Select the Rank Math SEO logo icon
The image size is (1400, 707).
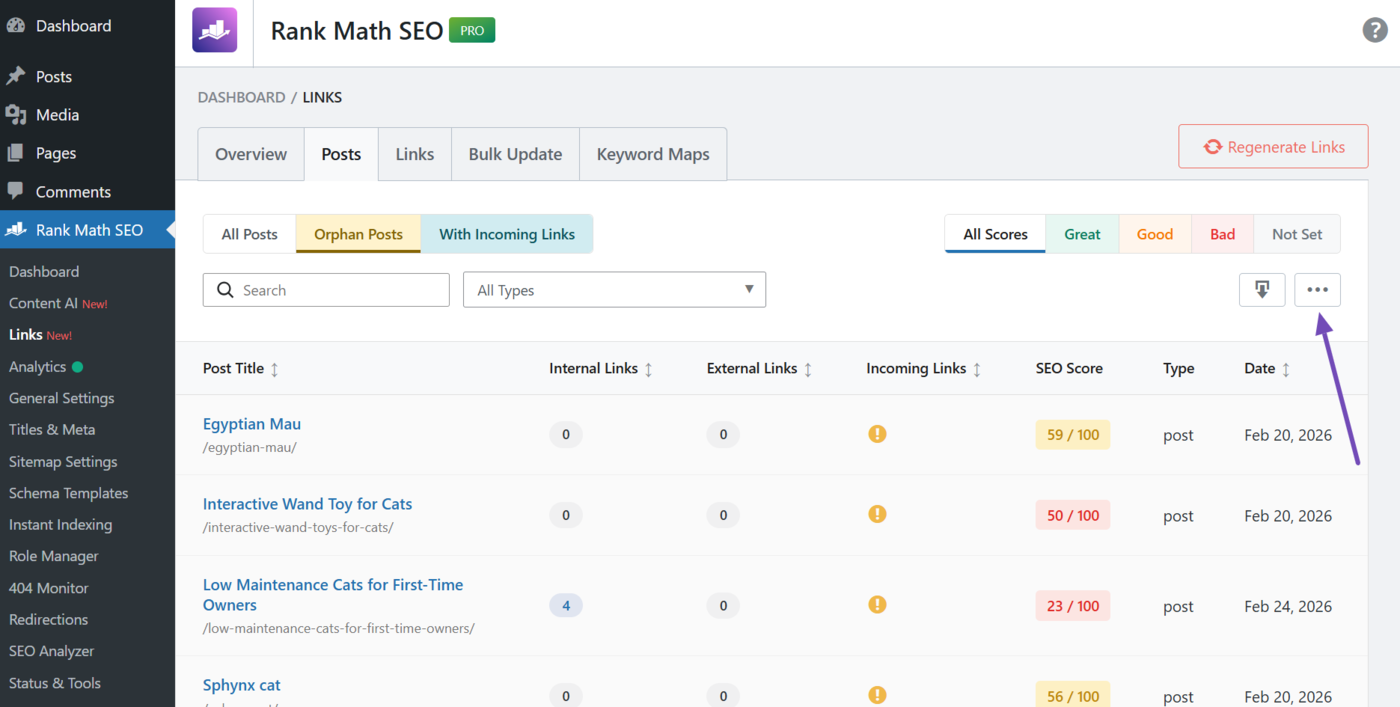[214, 30]
